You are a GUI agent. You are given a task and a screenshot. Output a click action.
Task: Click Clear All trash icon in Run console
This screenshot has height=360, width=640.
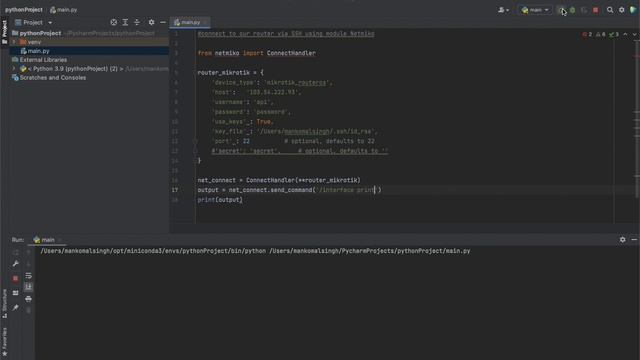[x=29, y=311]
